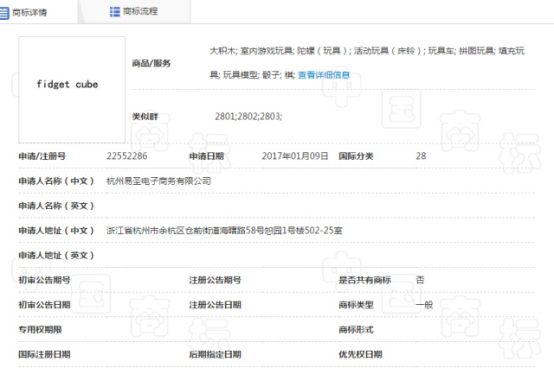Click the 申请人名称（英文） label
Screen dimensions: 554x369
(x=56, y=206)
